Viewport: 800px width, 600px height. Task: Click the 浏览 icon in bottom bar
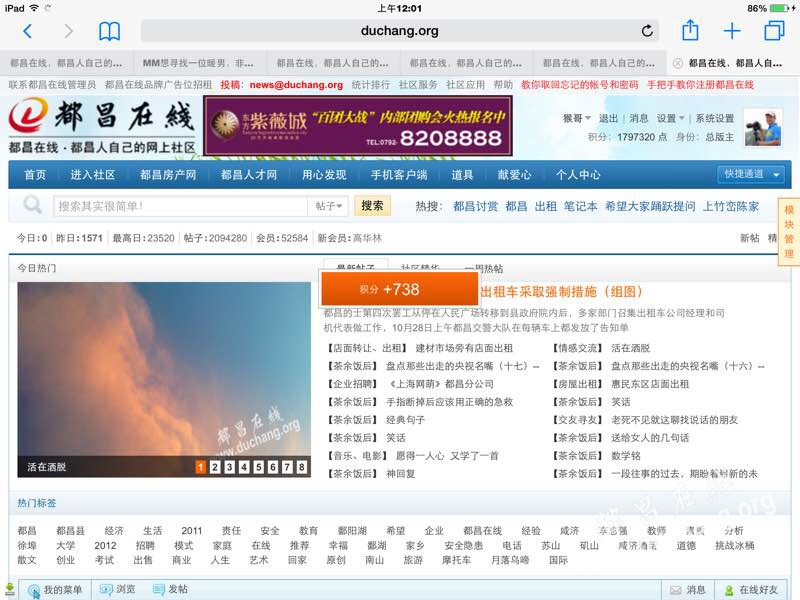(106, 590)
